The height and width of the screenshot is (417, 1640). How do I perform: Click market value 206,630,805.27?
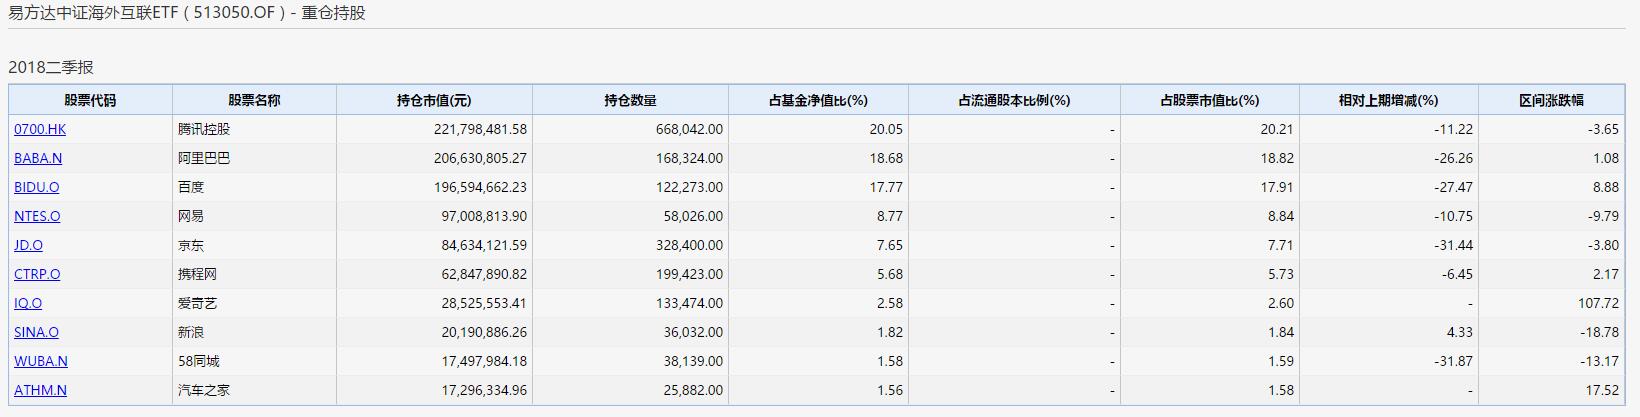[481, 158]
